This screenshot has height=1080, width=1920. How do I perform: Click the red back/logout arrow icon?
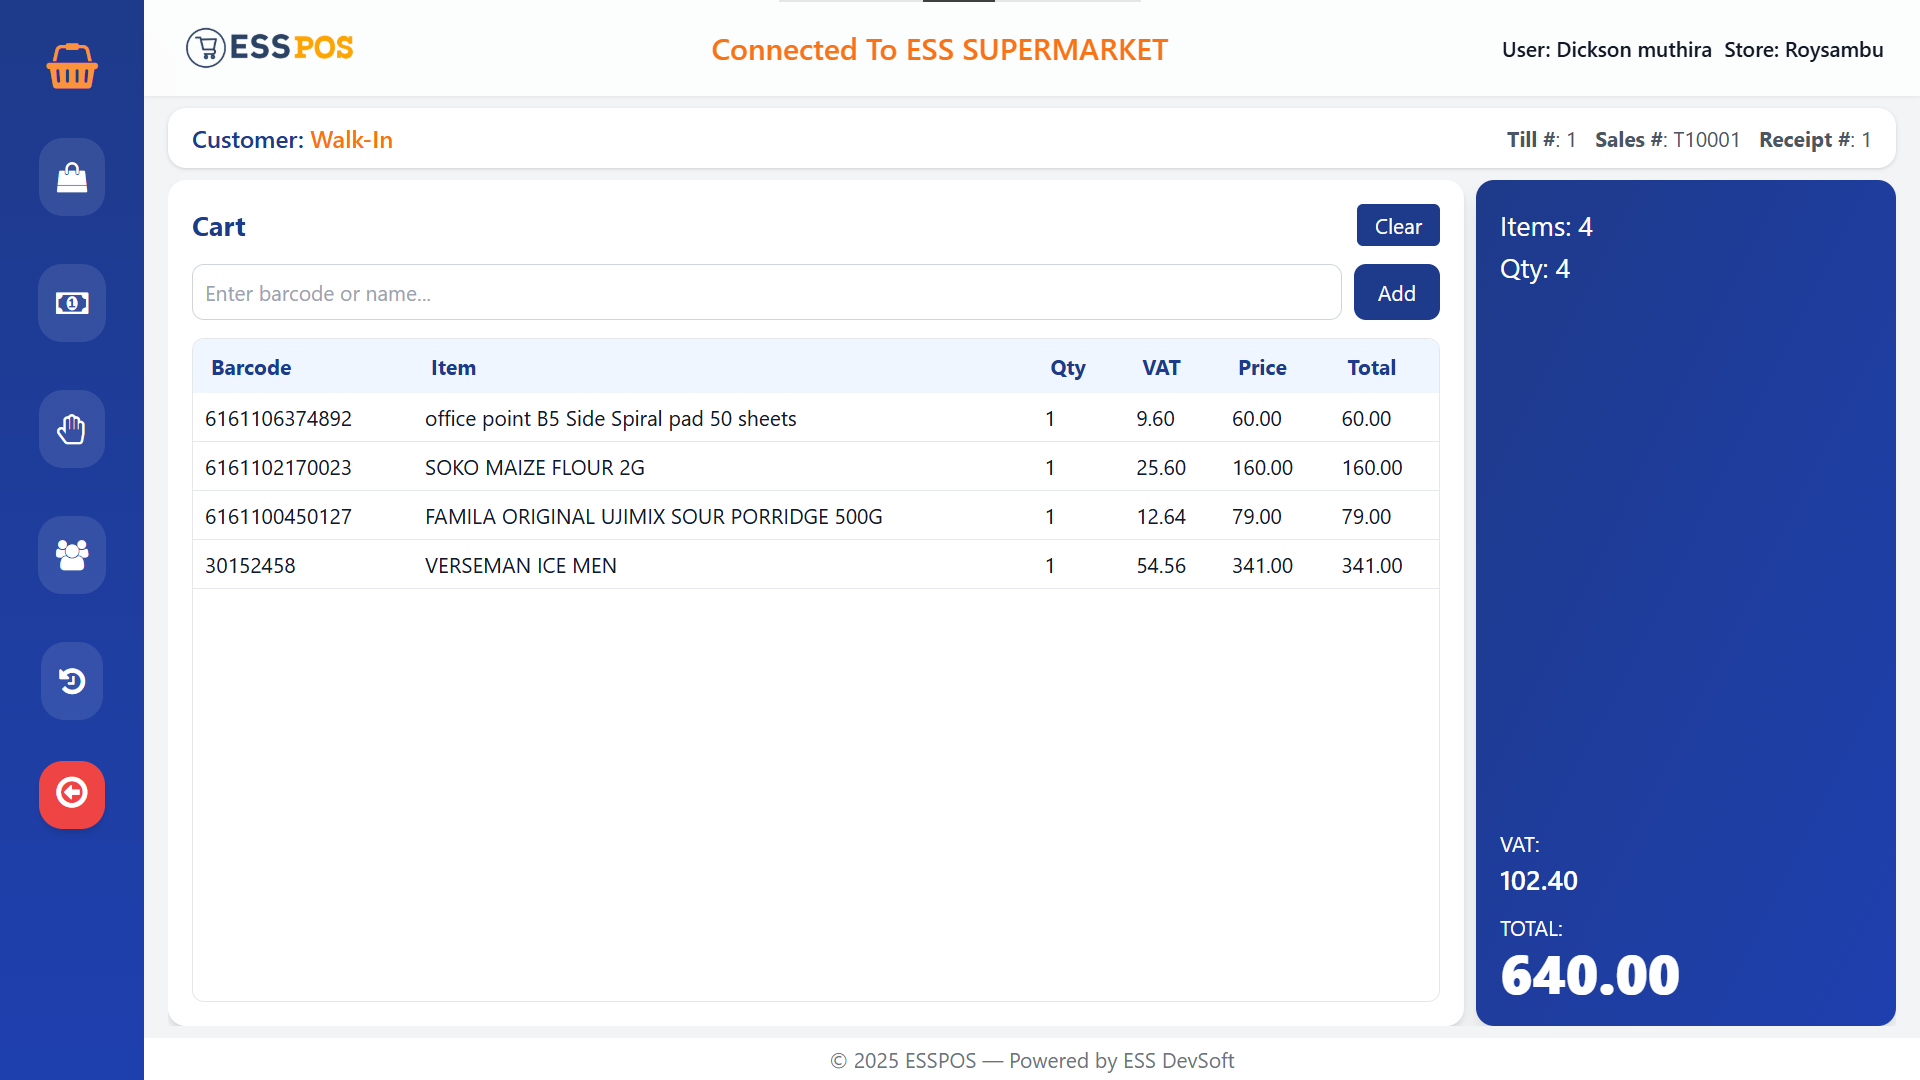coord(72,794)
